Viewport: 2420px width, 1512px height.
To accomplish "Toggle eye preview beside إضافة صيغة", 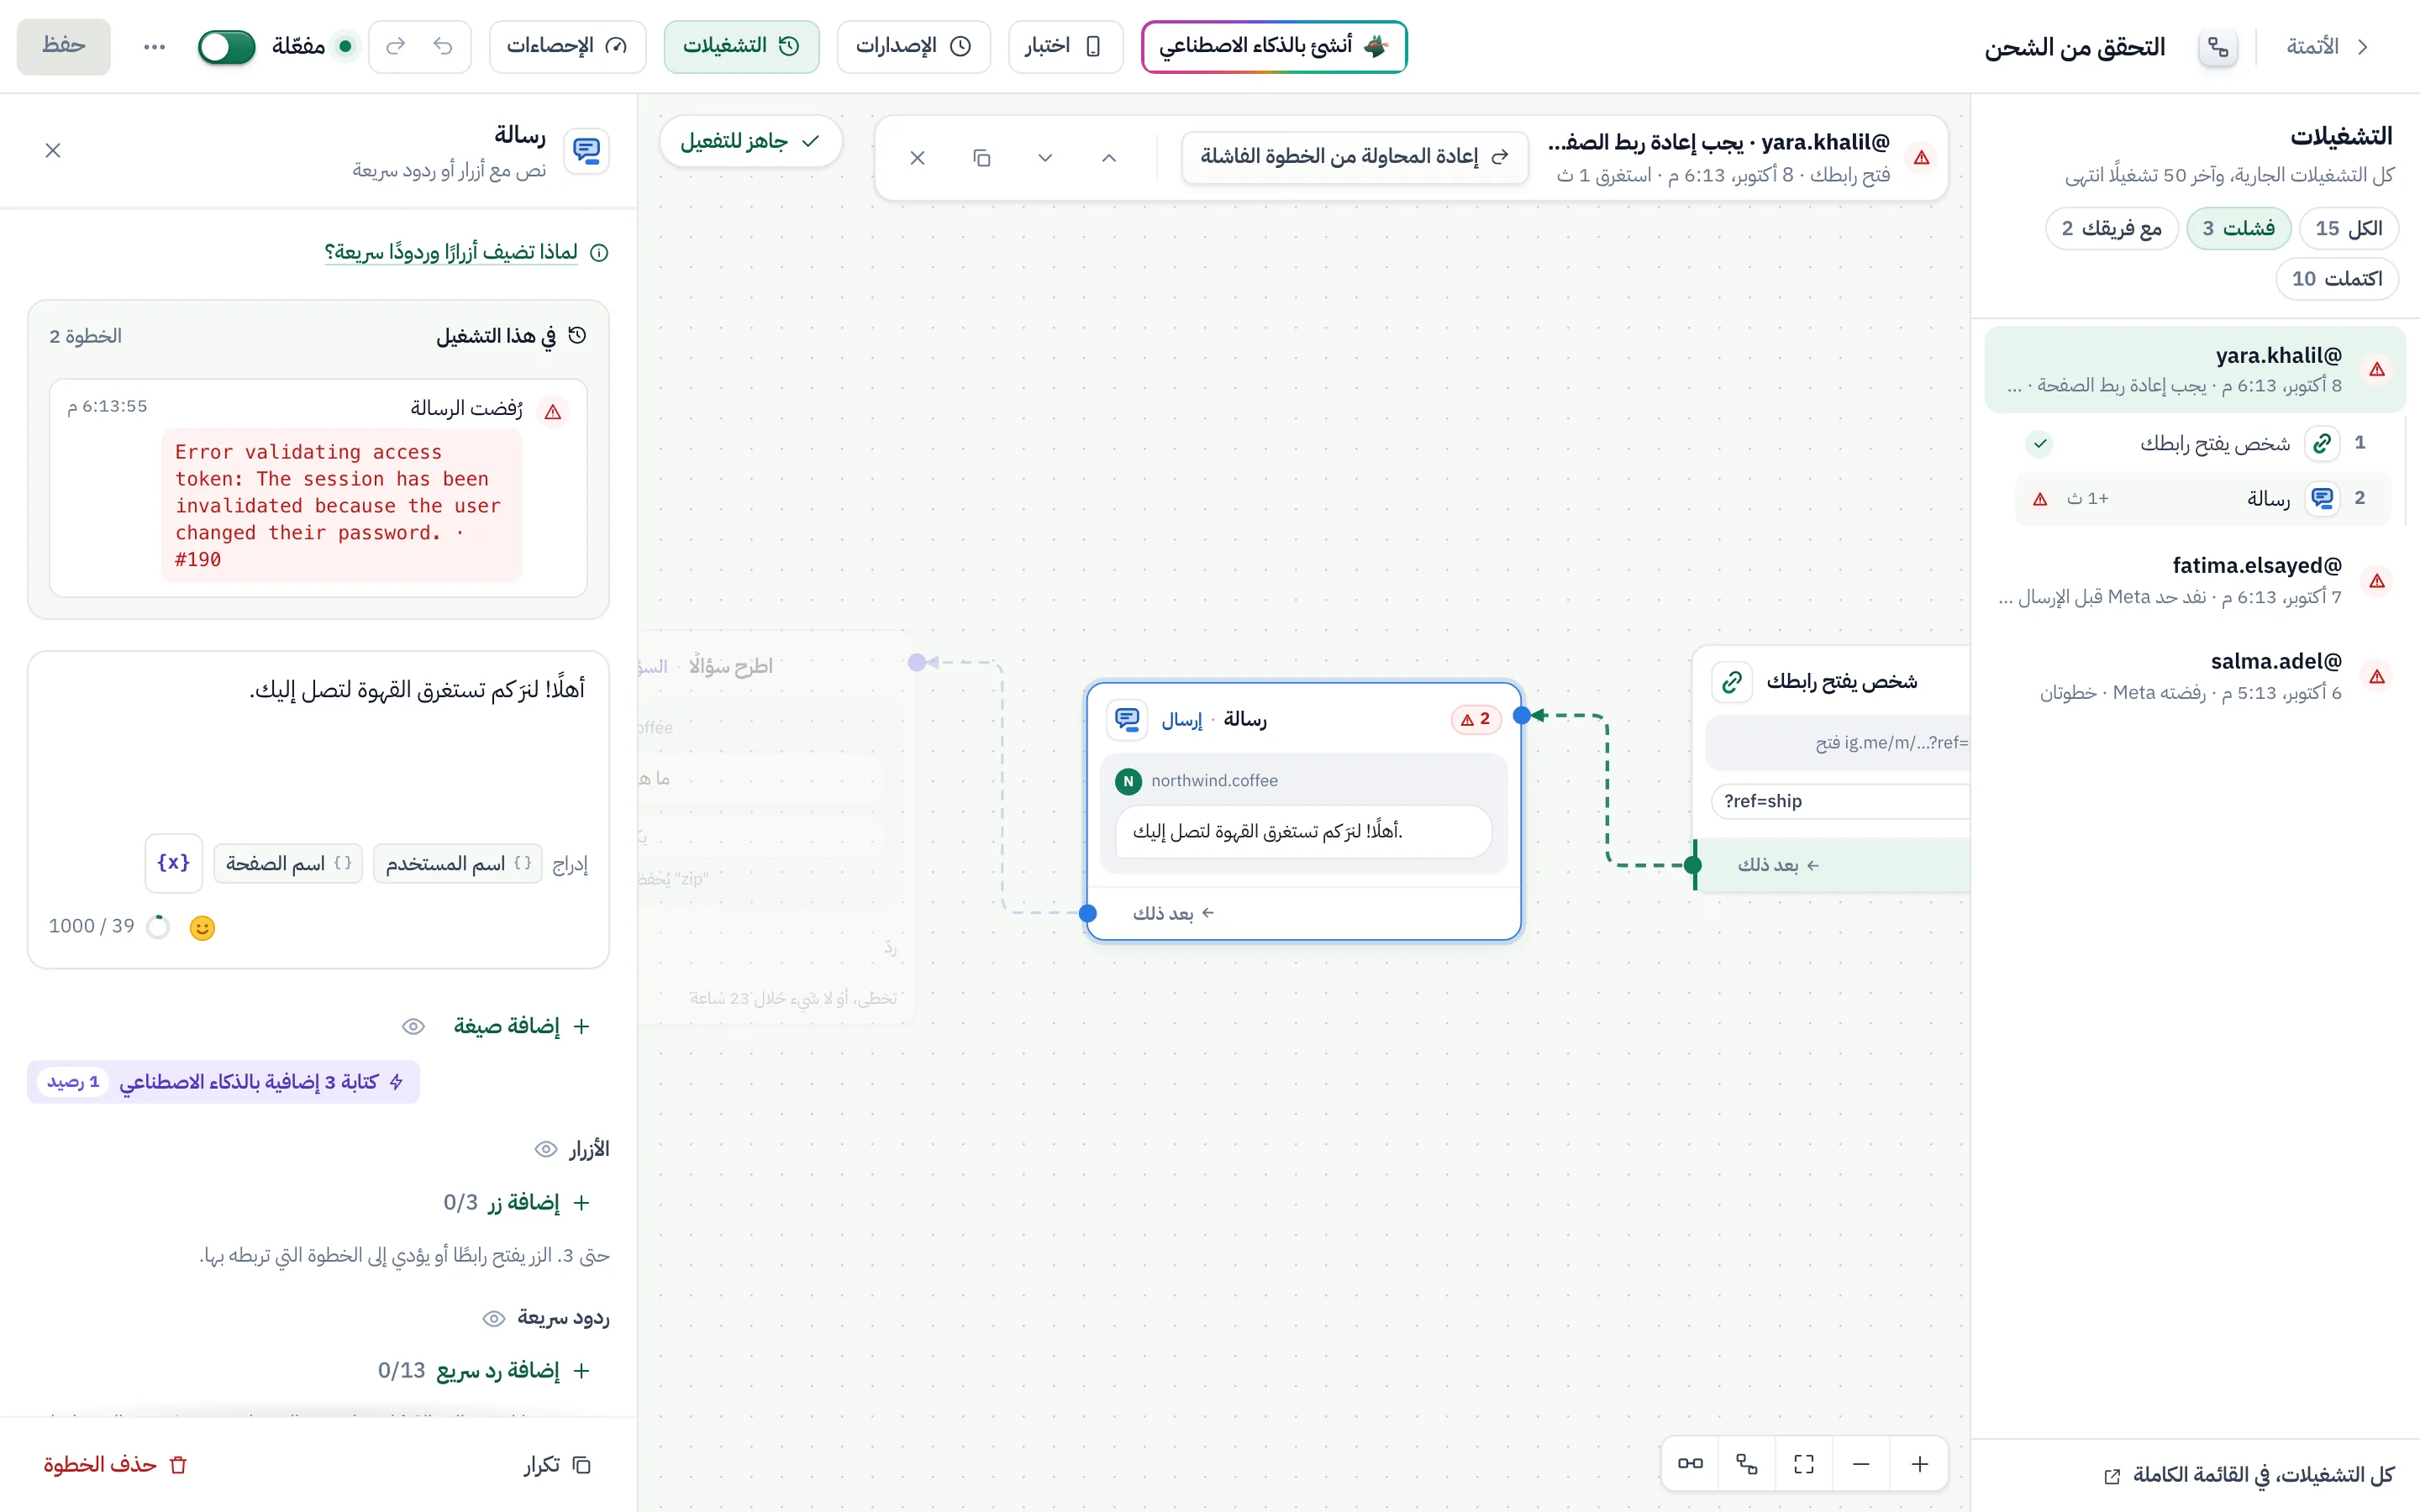I will pos(413,1026).
